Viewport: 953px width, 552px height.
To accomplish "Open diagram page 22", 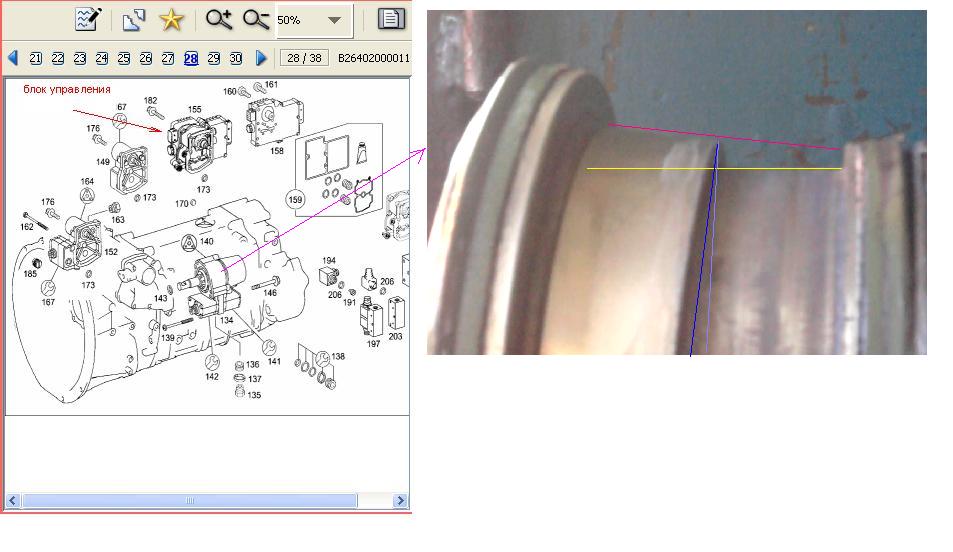I will (x=58, y=58).
